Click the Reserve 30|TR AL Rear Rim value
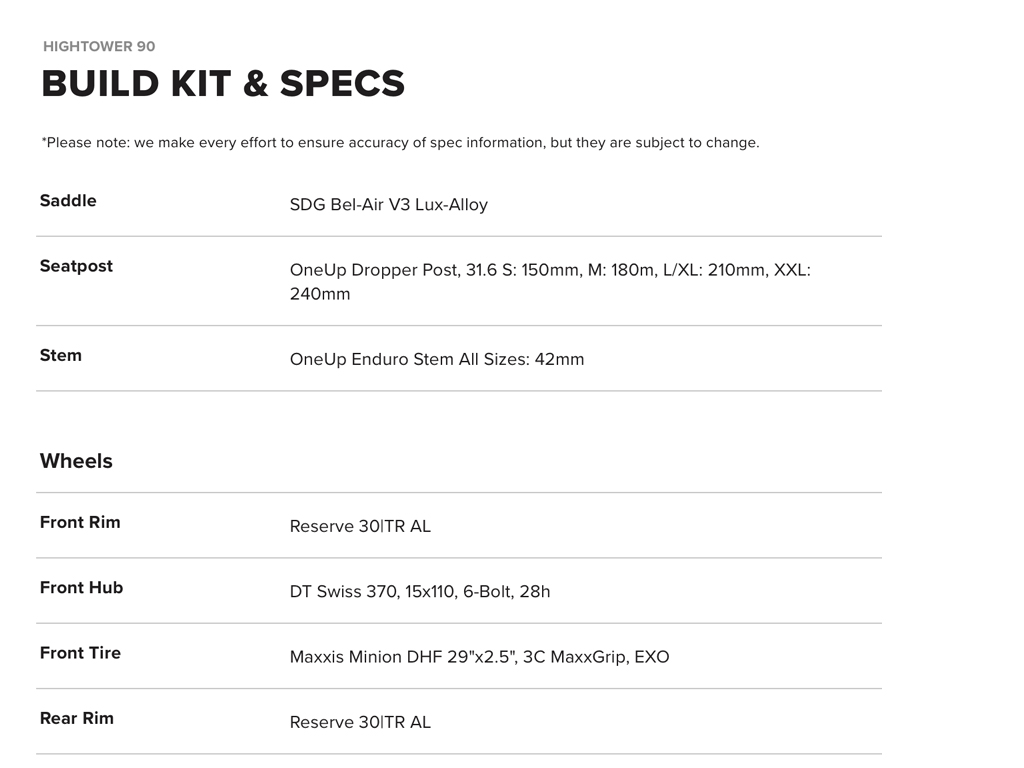The width and height of the screenshot is (1024, 768). coord(360,722)
